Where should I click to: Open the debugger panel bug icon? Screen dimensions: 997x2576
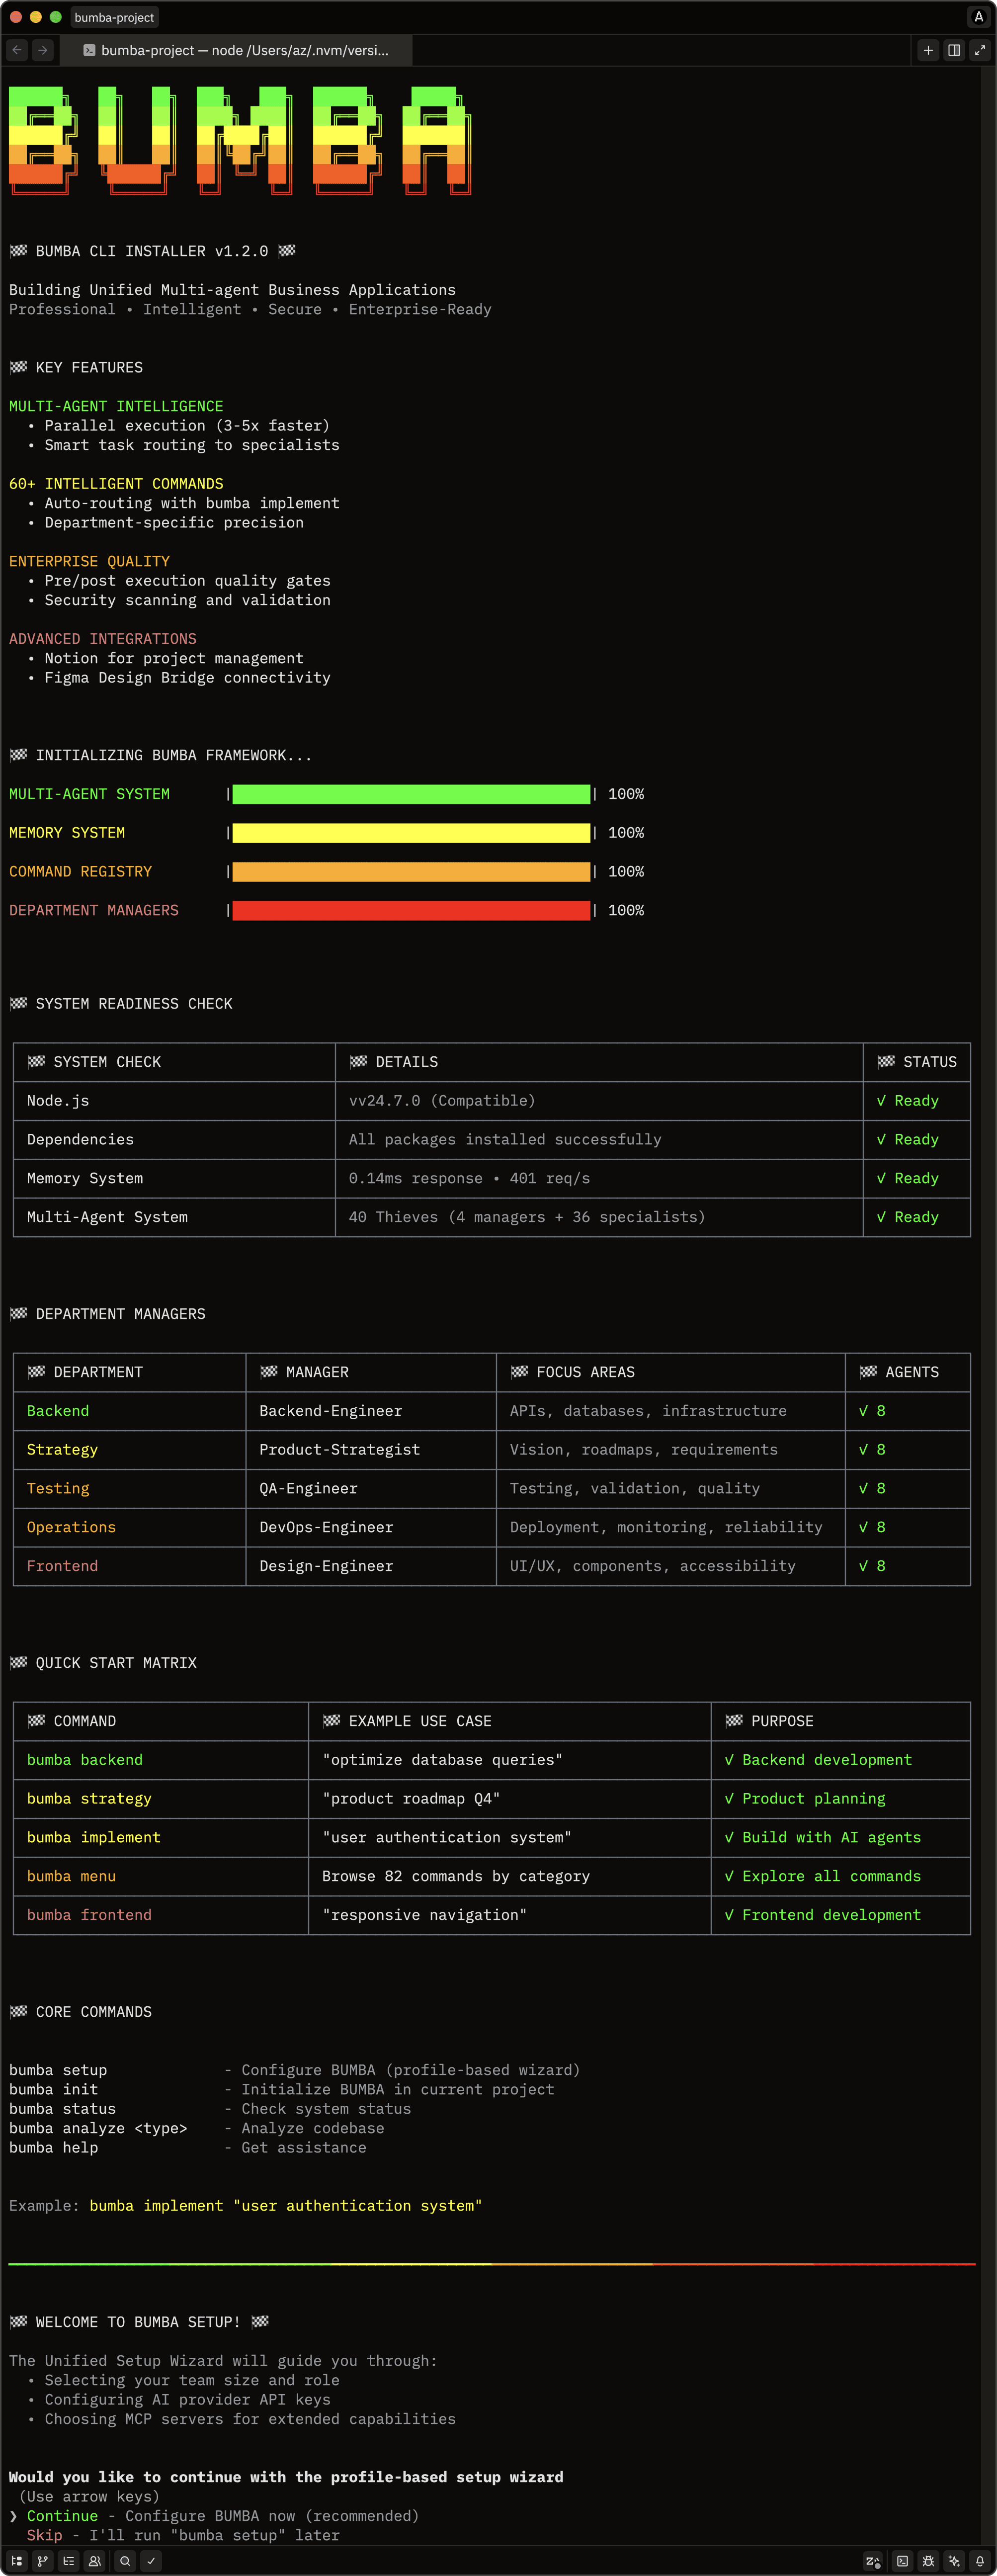click(928, 2561)
